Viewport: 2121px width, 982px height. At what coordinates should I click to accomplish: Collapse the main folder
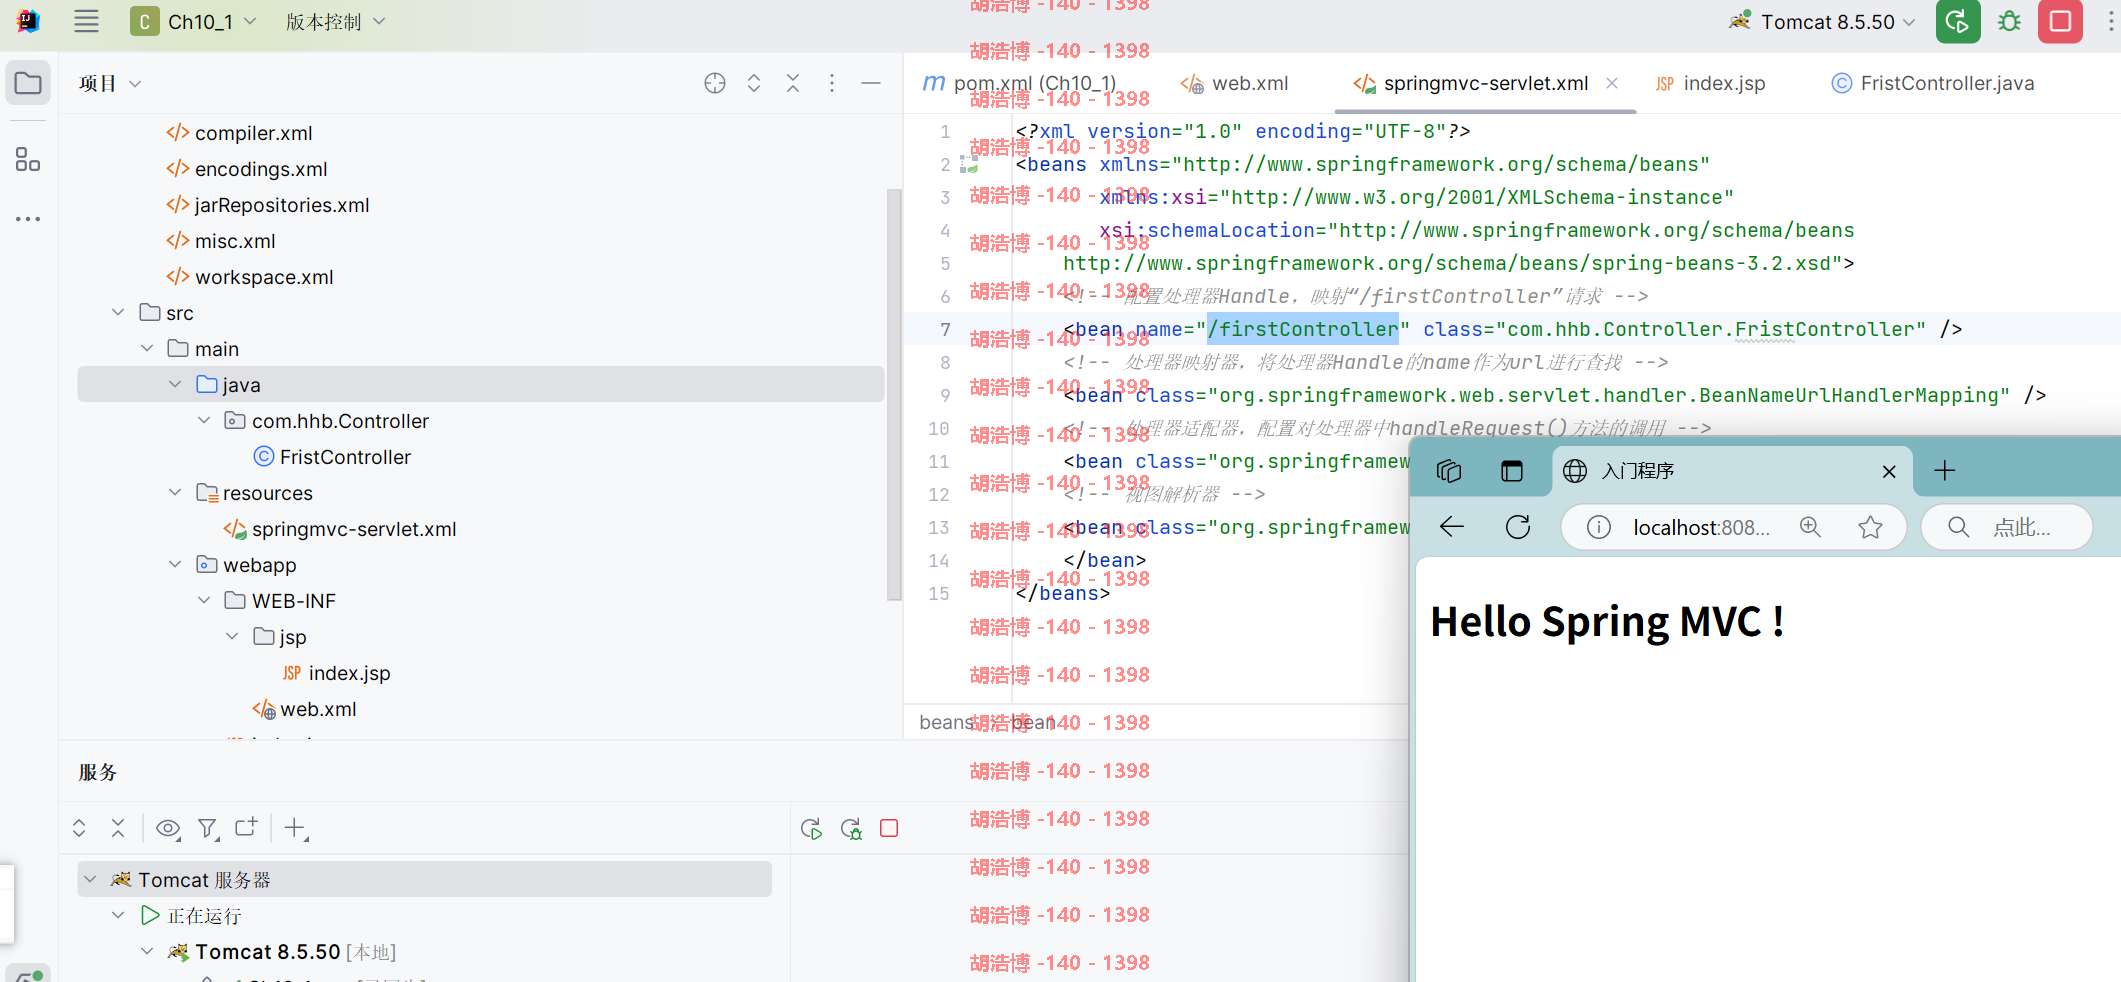[147, 349]
